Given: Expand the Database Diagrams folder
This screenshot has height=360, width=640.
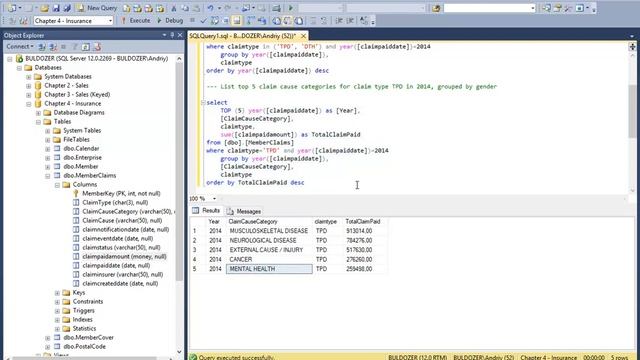Looking at the screenshot, I should tap(38, 113).
